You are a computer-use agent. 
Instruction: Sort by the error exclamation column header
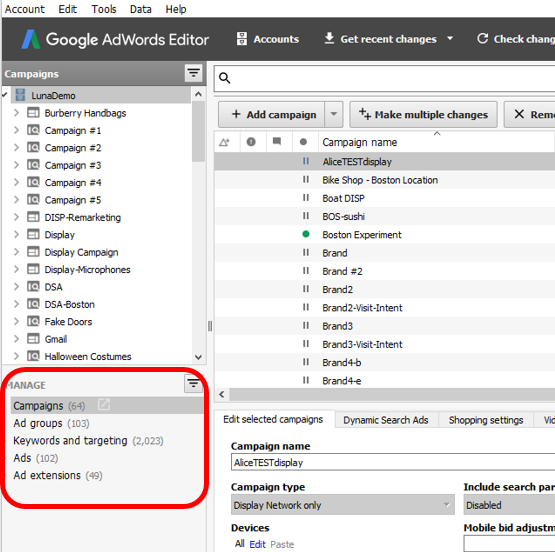point(251,142)
